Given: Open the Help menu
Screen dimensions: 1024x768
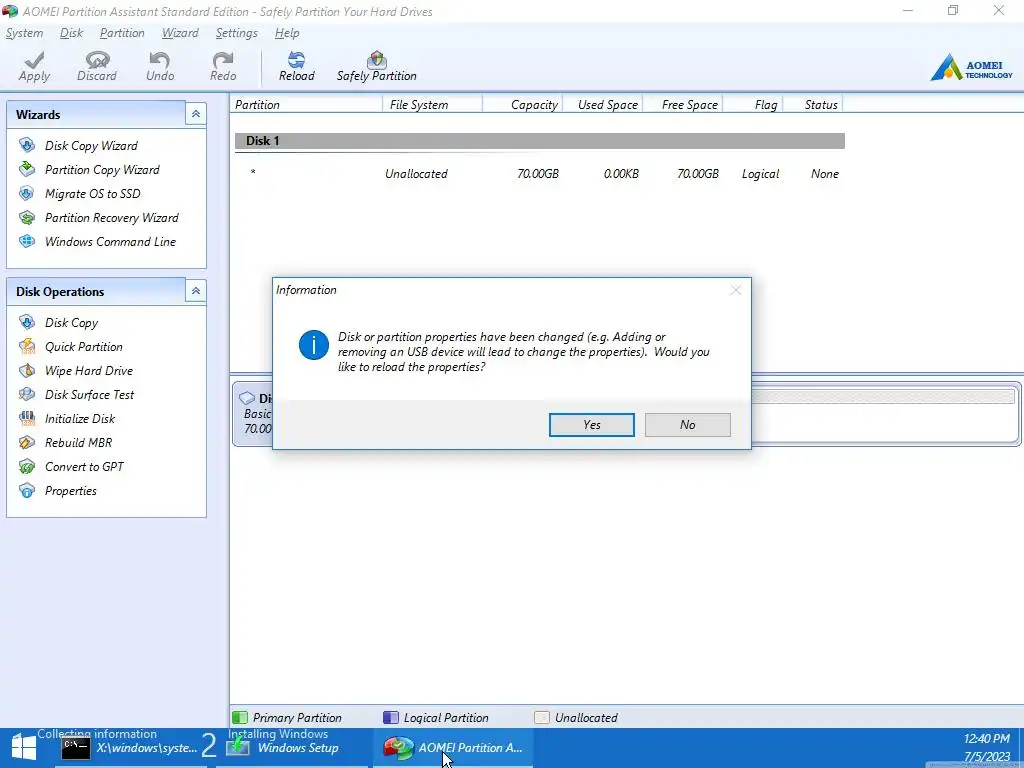Looking at the screenshot, I should click(x=287, y=33).
